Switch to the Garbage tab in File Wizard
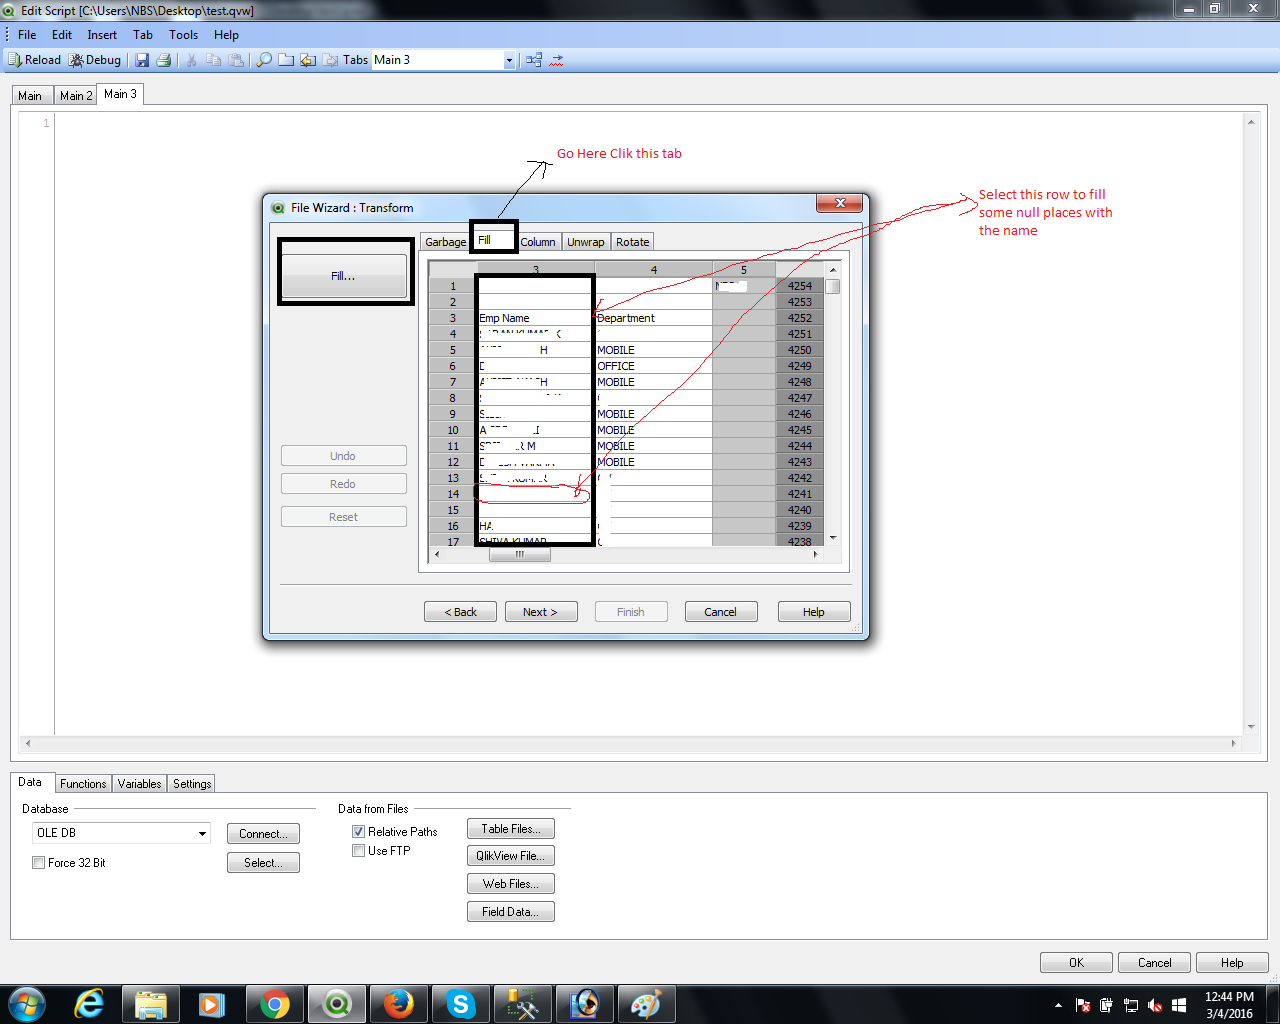The image size is (1280, 1024). [445, 242]
